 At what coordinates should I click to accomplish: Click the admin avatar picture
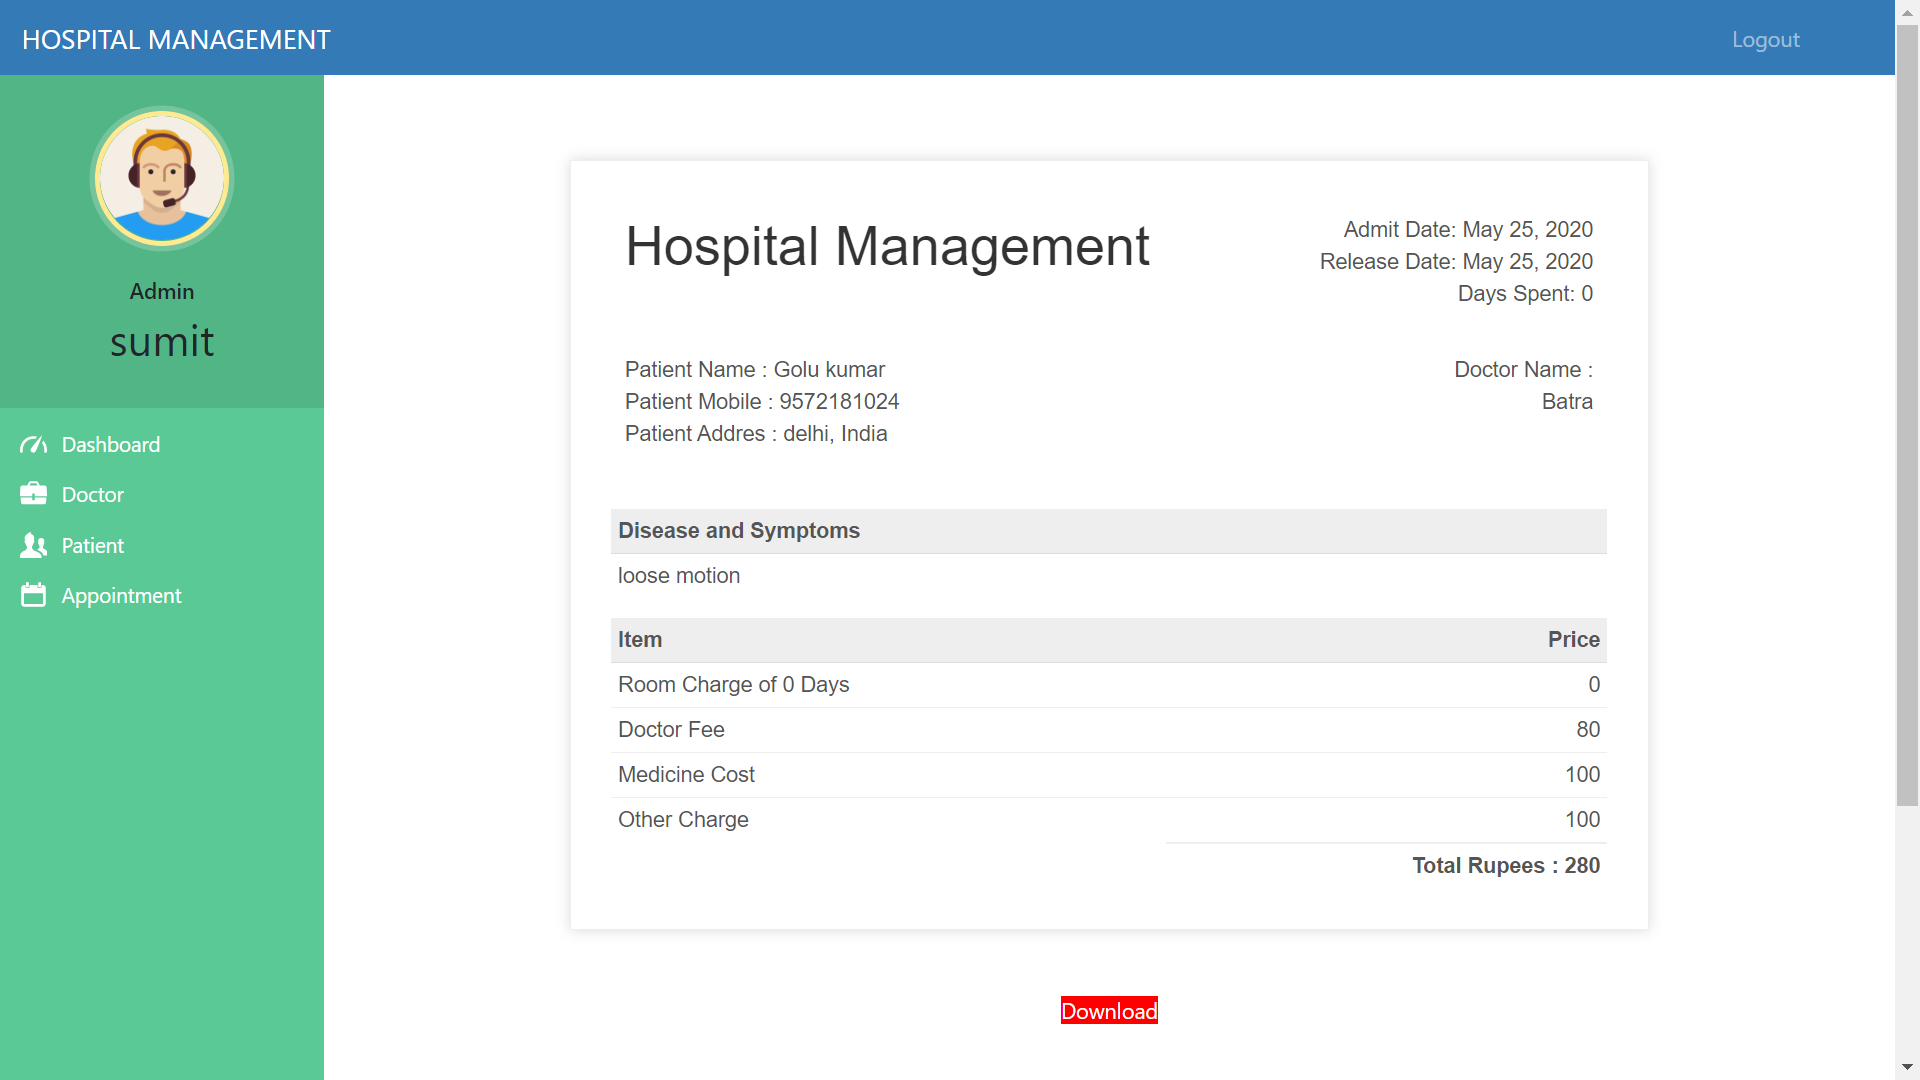point(162,179)
